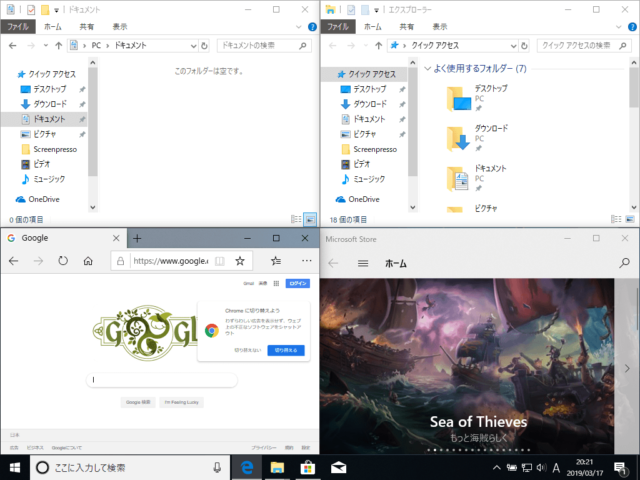
Task: Click the Windows Start button
Action: (15, 467)
